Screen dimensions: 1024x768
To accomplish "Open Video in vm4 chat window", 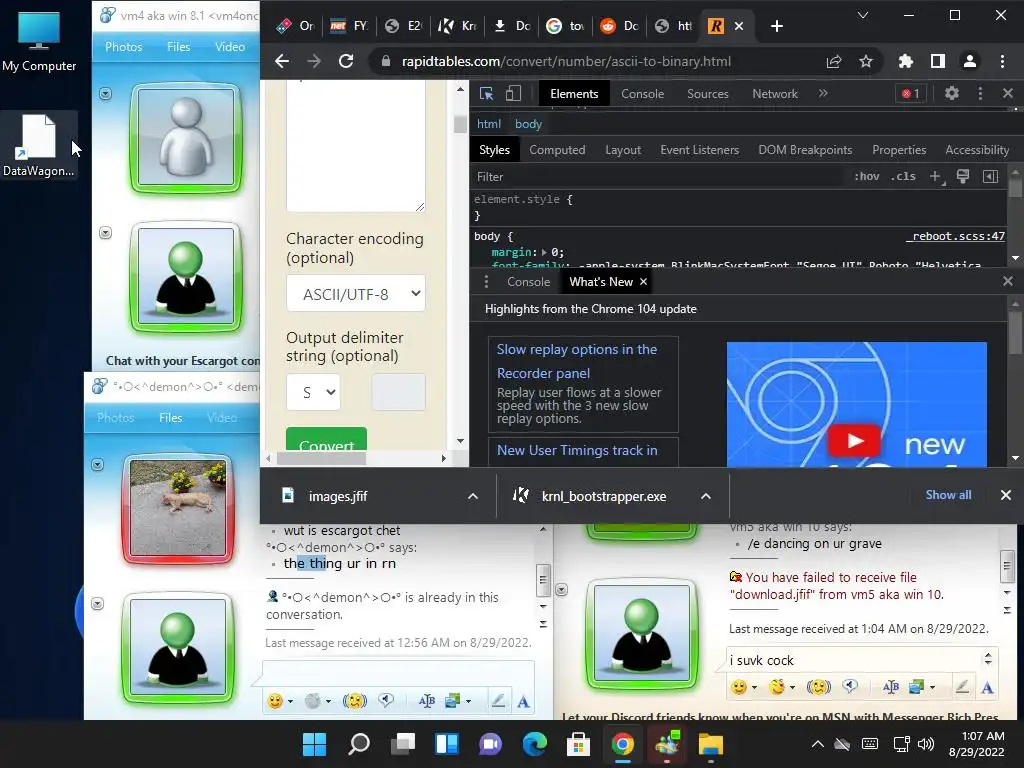I will point(230,46).
